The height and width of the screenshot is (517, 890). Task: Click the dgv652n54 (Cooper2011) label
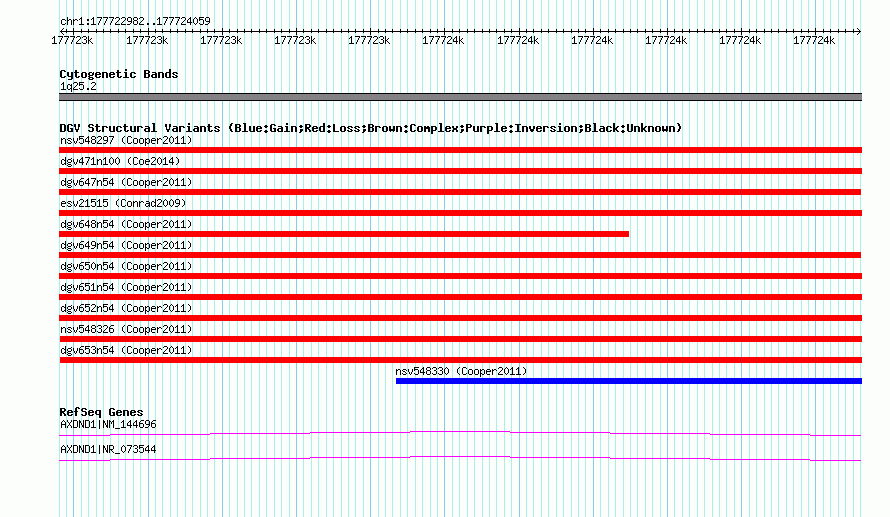click(126, 308)
